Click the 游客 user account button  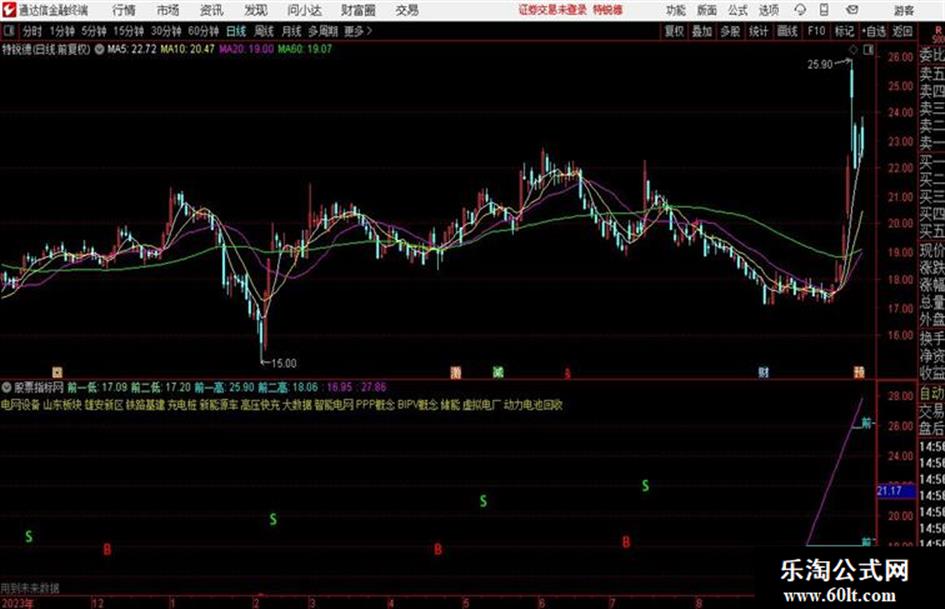point(903,10)
